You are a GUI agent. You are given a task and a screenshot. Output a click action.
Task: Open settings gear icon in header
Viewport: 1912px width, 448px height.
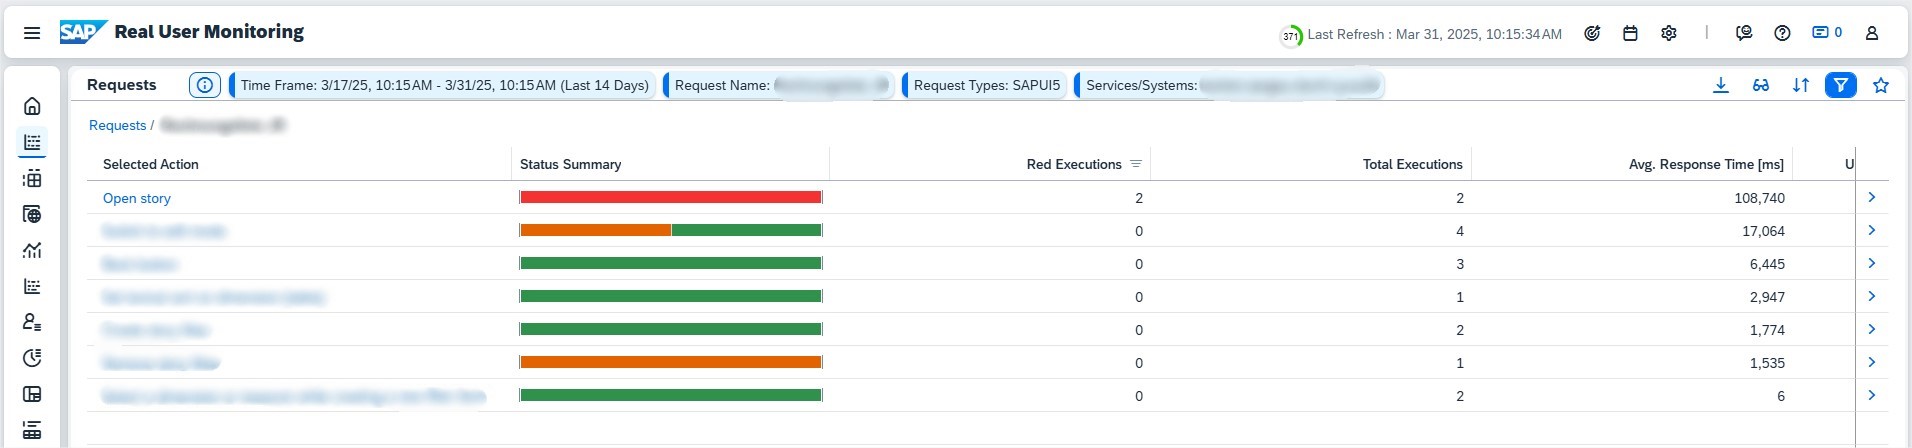[x=1668, y=33]
